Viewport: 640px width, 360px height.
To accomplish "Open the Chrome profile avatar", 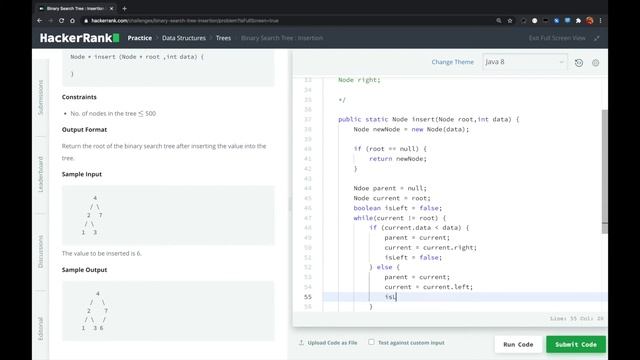I will pos(589,20).
